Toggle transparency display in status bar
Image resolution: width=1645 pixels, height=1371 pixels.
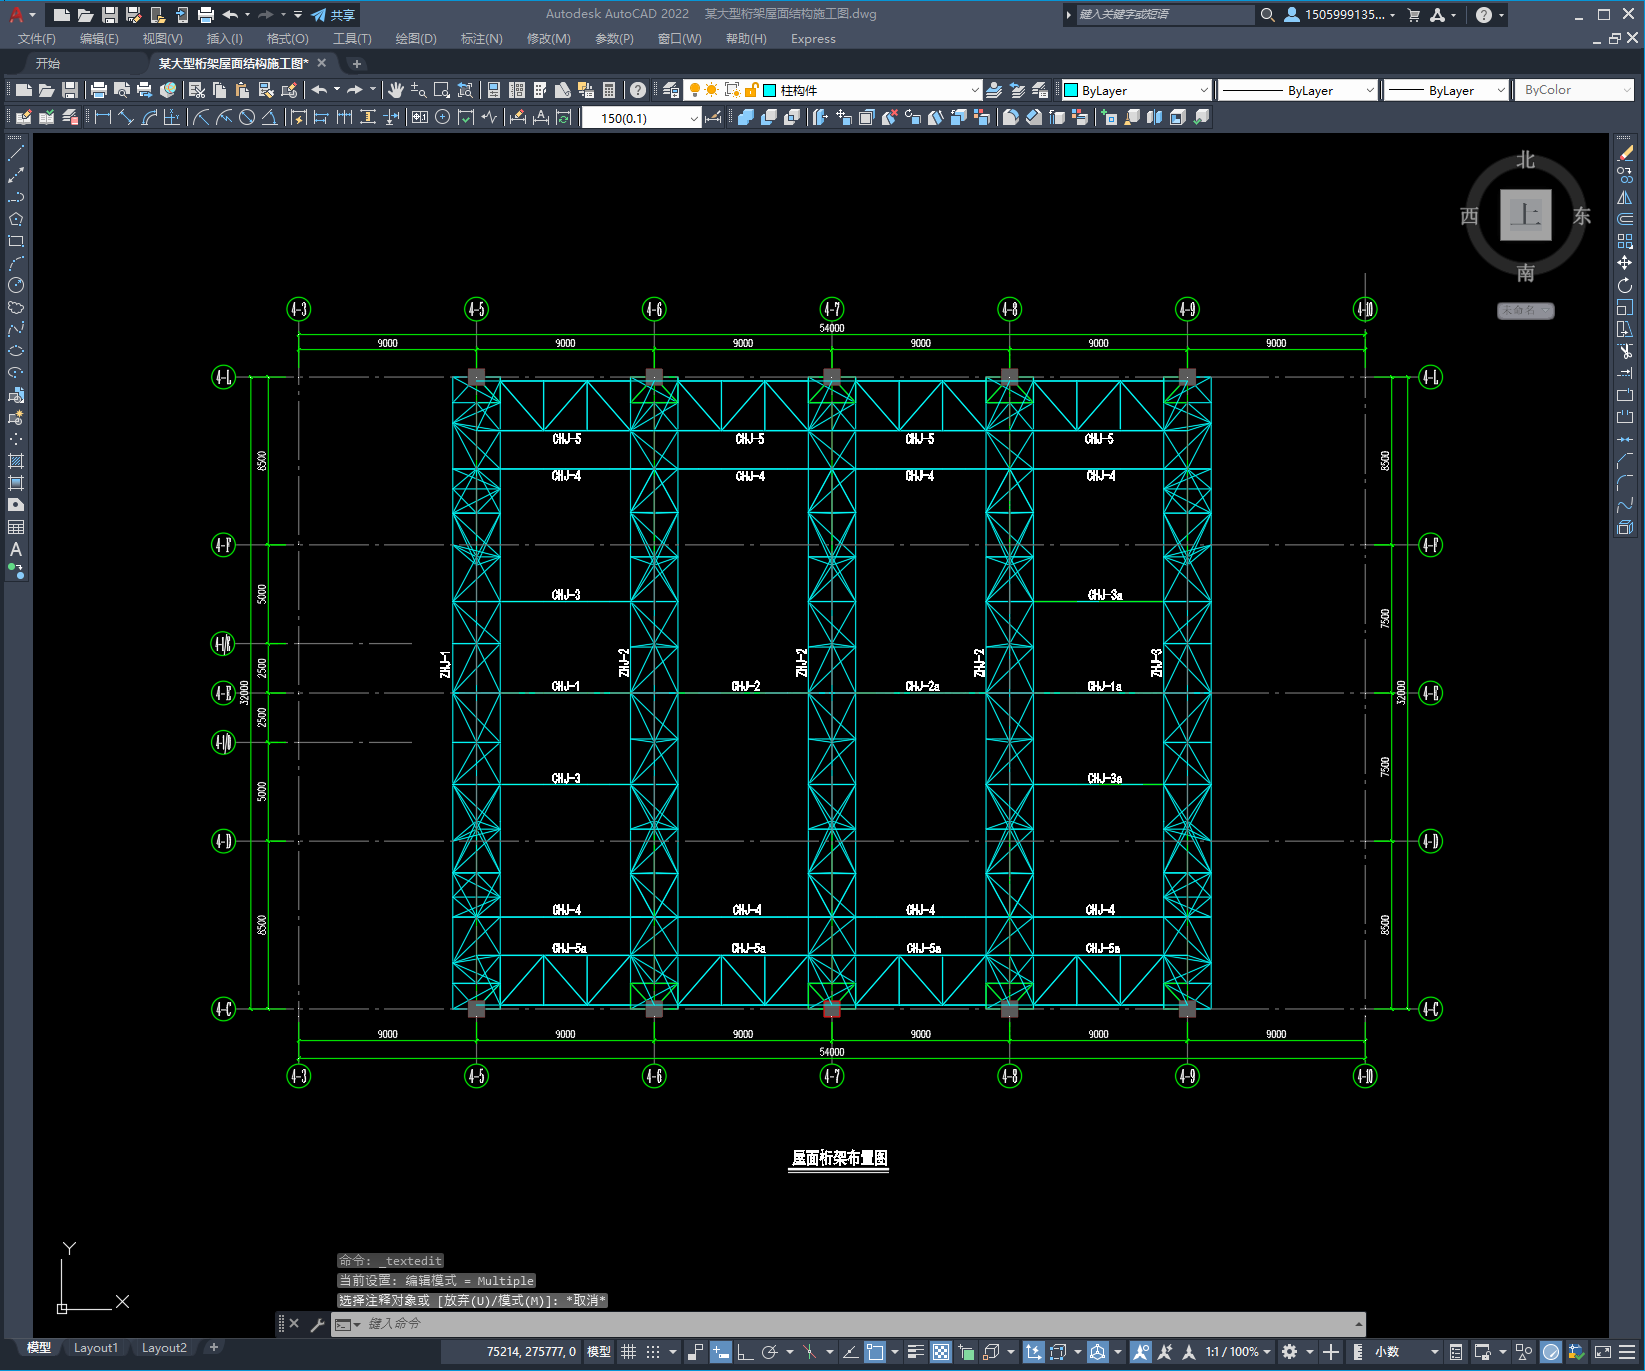(x=941, y=1352)
